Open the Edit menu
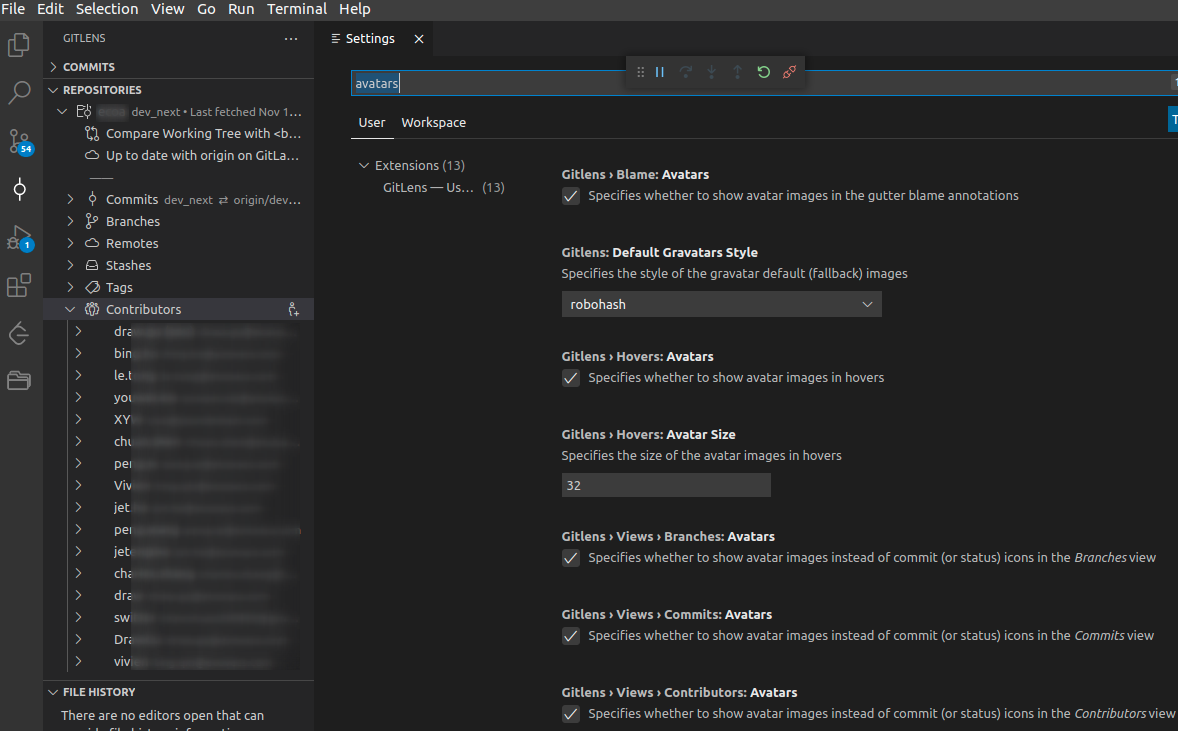Screen dimensions: 1178x731 click(x=50, y=9)
